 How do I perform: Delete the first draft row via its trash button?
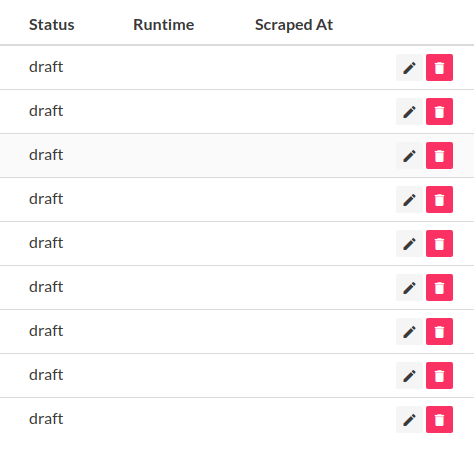[x=439, y=68]
